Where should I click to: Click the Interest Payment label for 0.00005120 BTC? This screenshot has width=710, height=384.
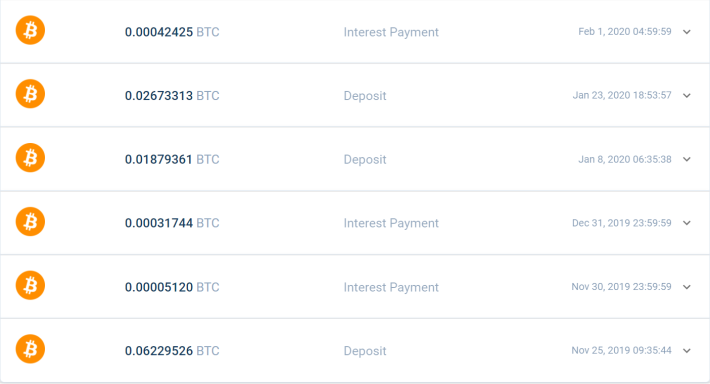391,287
